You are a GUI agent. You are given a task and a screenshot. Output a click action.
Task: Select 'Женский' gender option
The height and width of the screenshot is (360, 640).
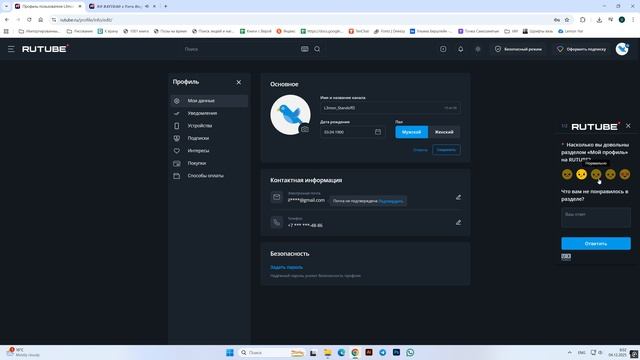(444, 132)
